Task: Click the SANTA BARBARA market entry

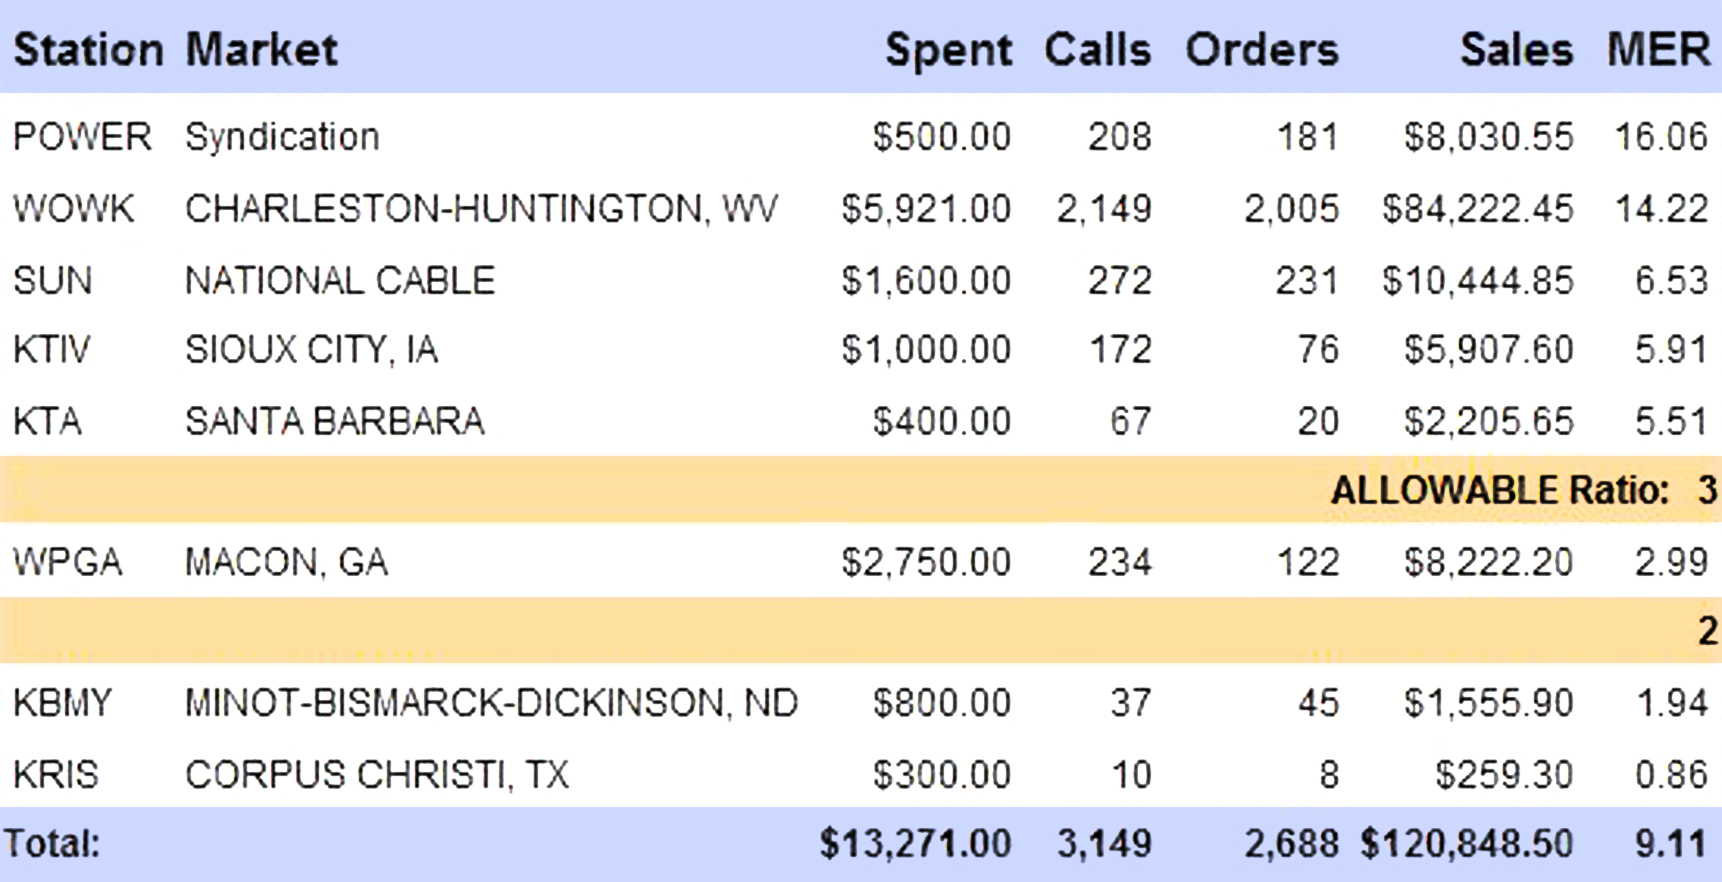Action: [x=335, y=422]
